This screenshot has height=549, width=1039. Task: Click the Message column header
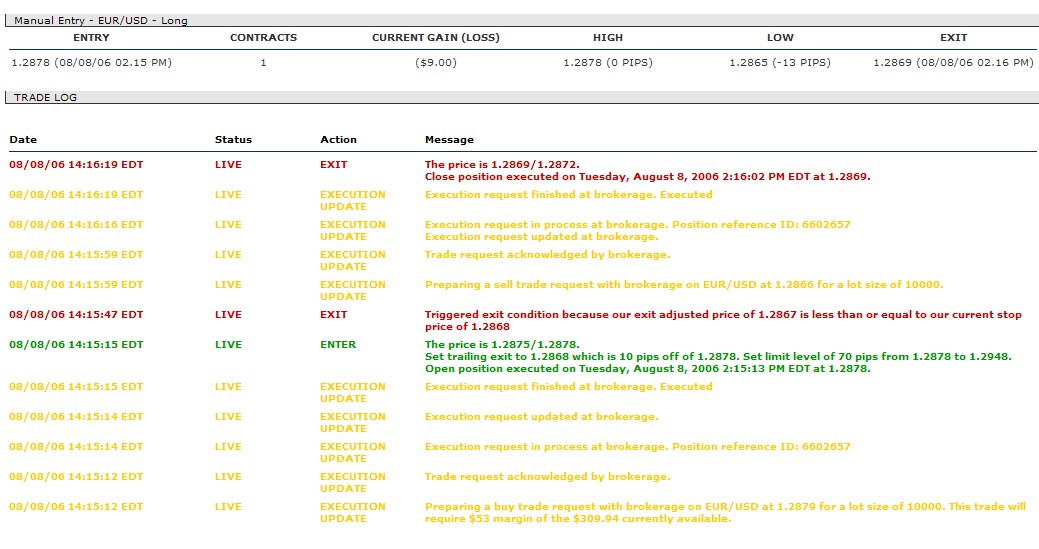pos(449,140)
